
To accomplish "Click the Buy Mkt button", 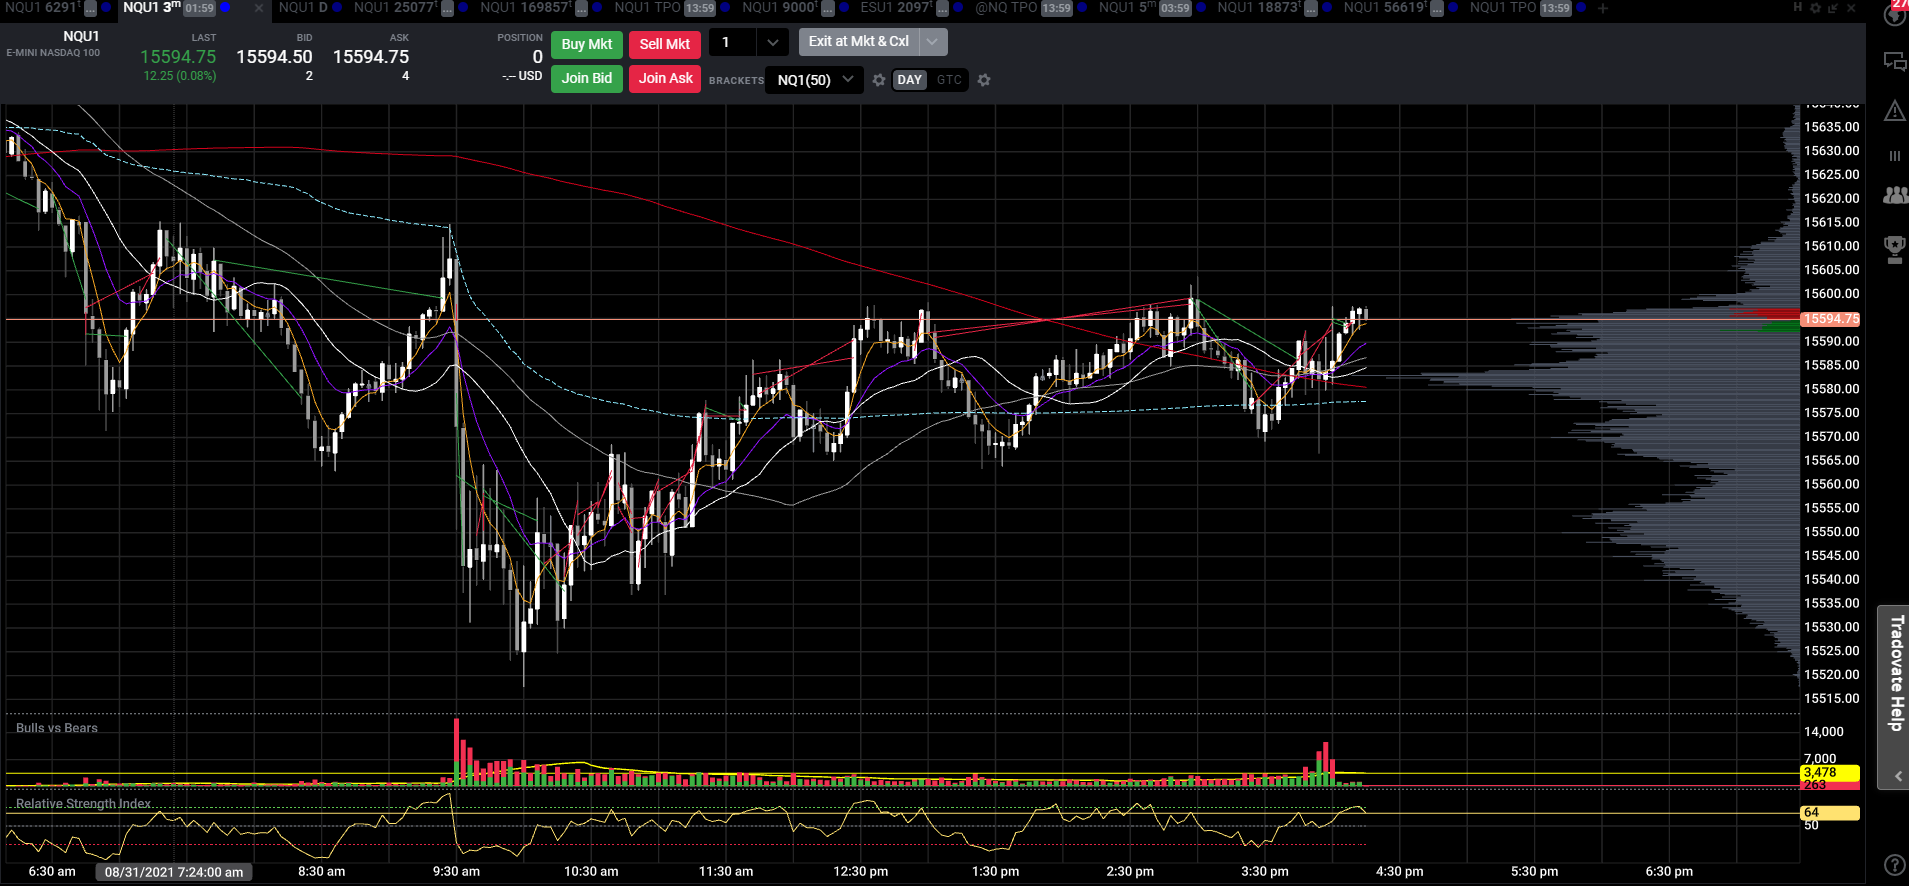I will (x=587, y=44).
